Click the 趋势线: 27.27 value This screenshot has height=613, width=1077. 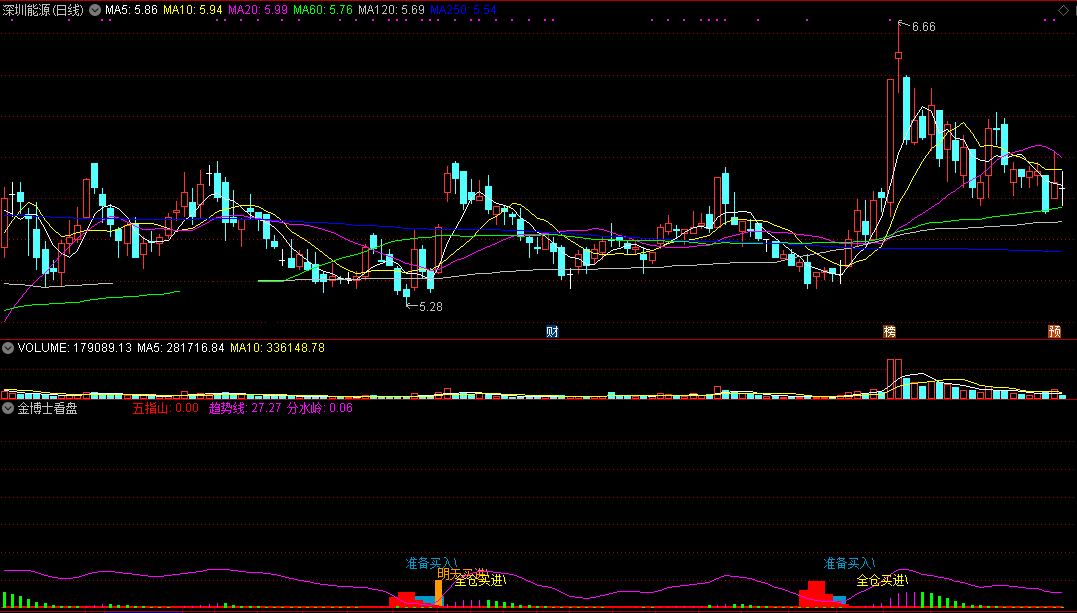click(245, 409)
